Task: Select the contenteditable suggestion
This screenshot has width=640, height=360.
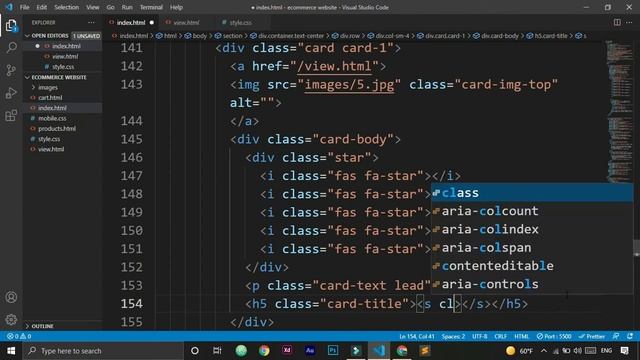Action: [532, 266]
